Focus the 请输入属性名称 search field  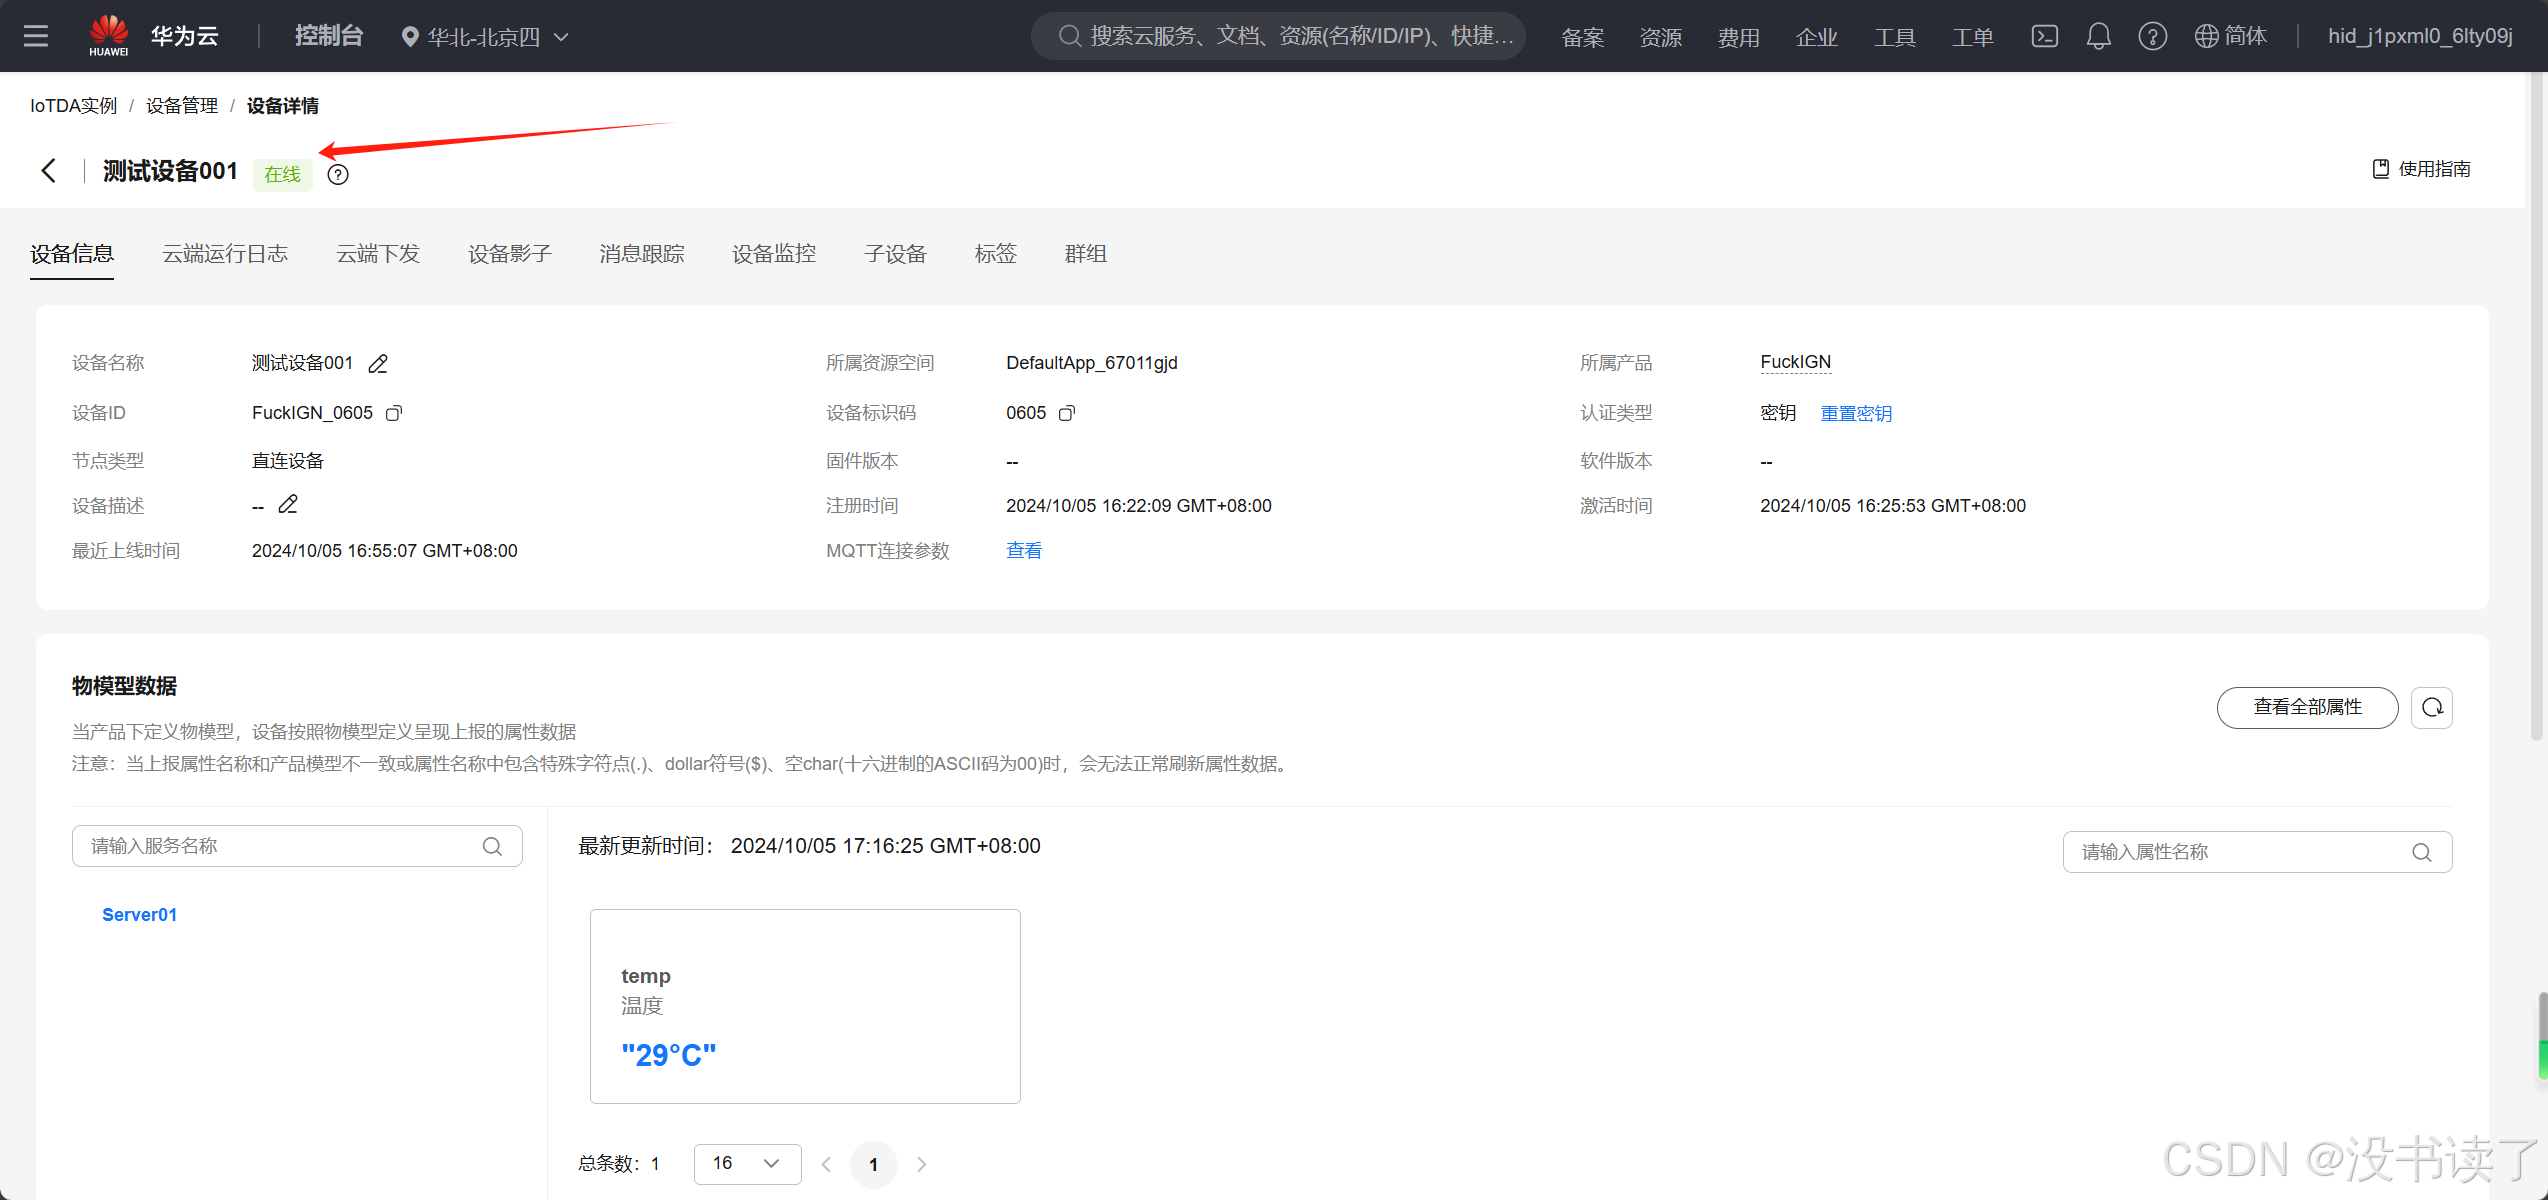[2240, 852]
